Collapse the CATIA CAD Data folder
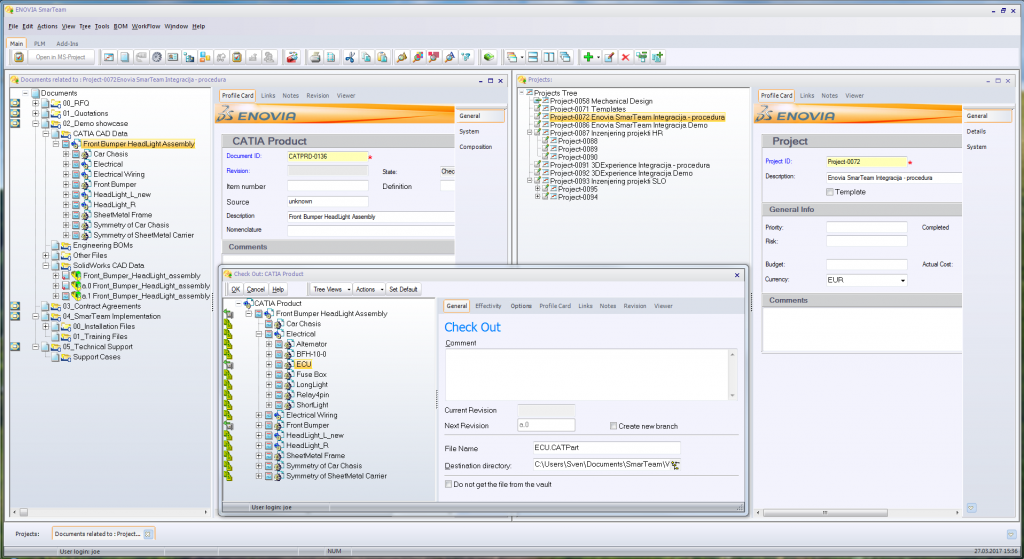Viewport: 1024px width, 559px height. point(46,134)
